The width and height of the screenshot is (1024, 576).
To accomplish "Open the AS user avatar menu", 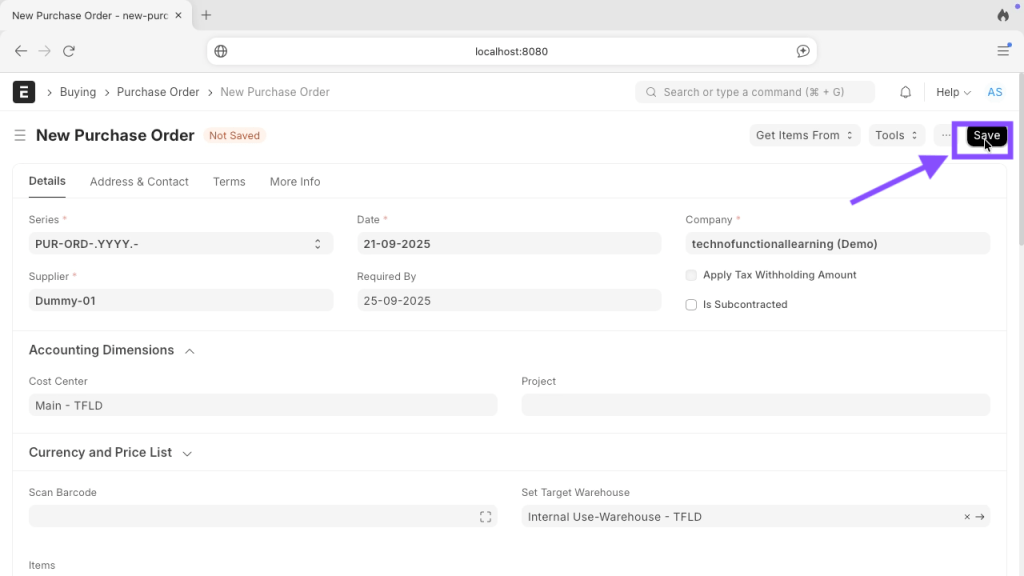I will coord(994,92).
